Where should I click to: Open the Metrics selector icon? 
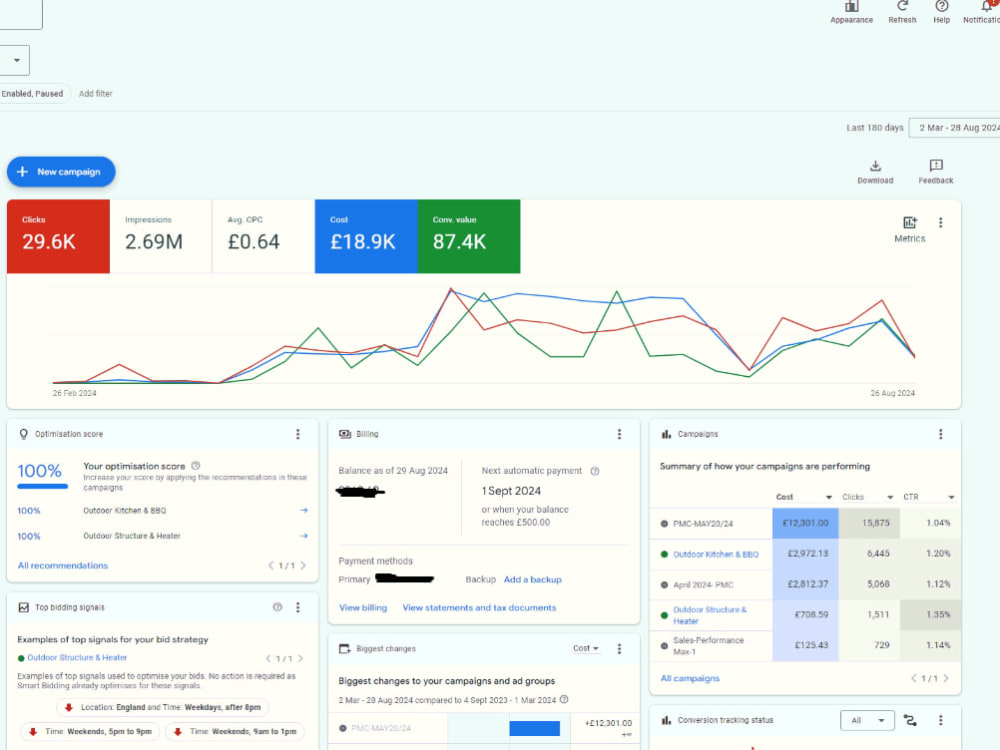coord(909,223)
